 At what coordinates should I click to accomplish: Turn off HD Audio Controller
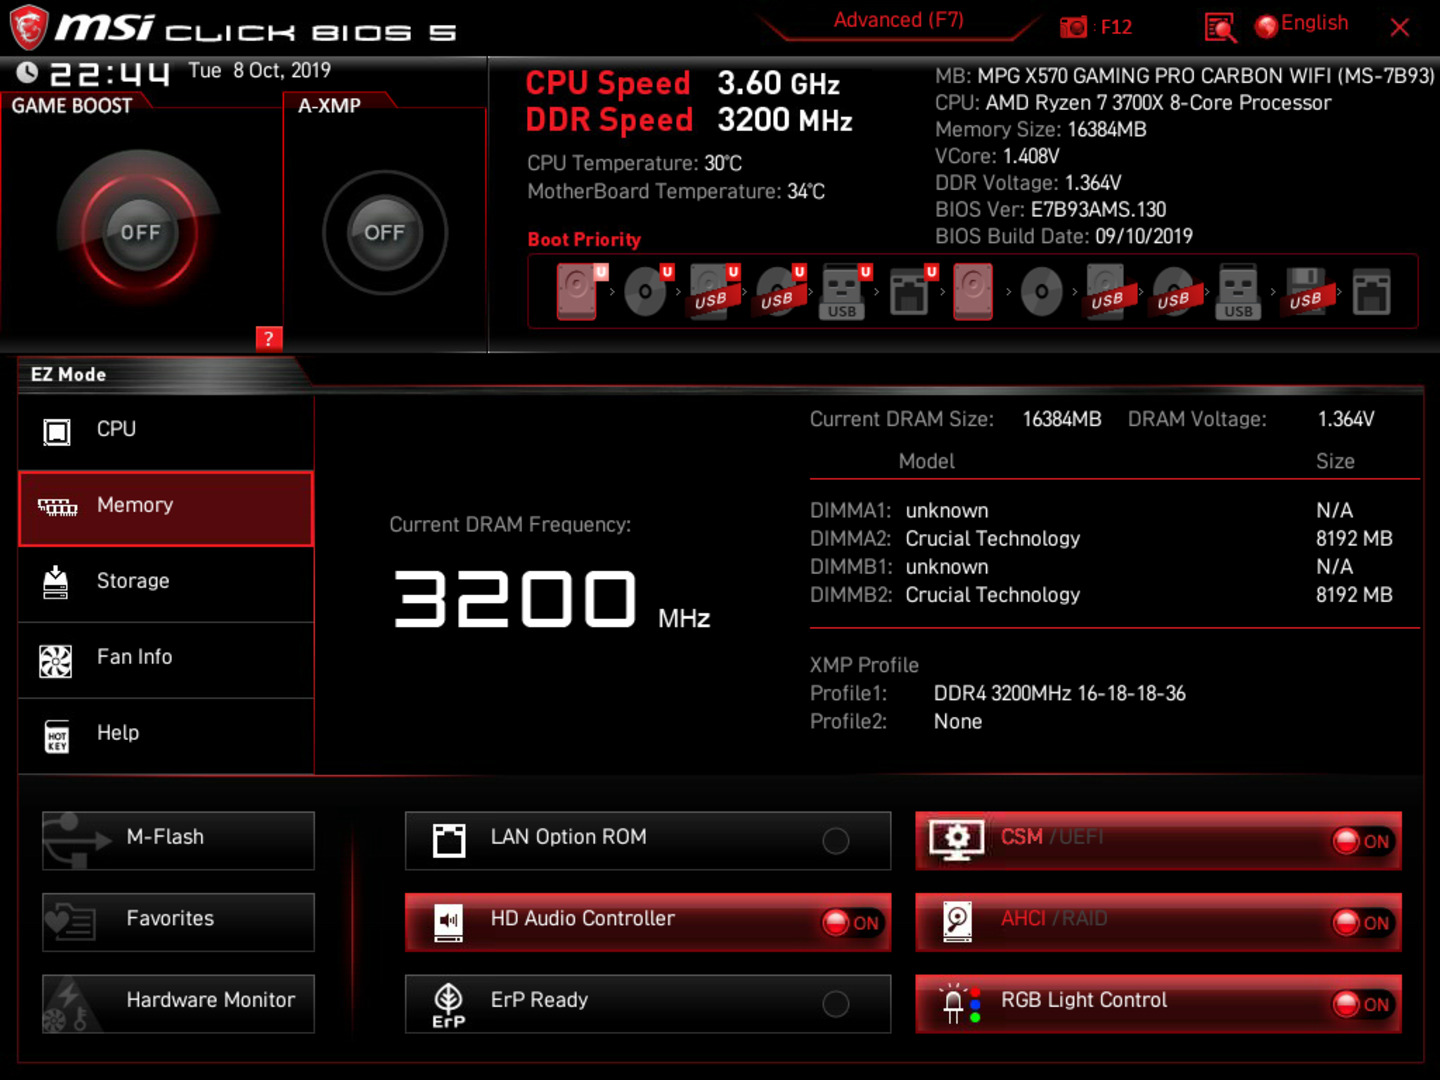click(648, 922)
